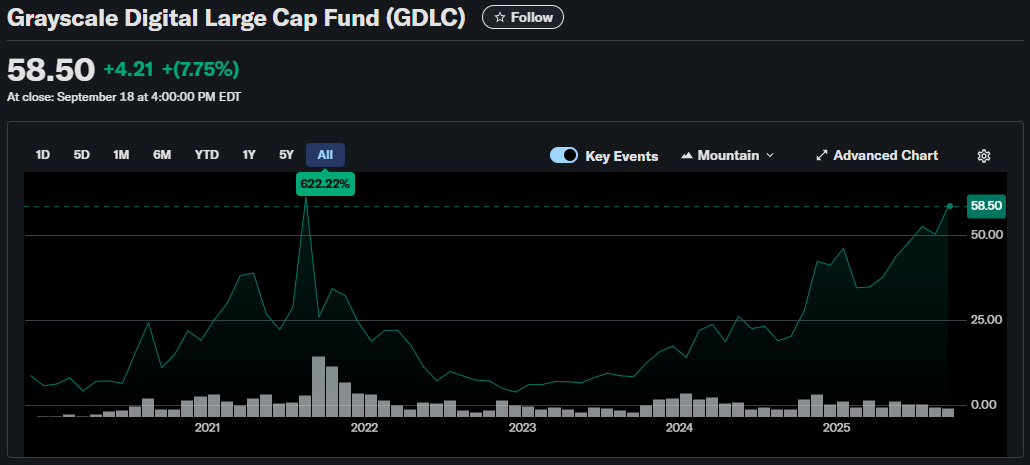
Task: Open the Advanced Chart link
Action: [885, 156]
